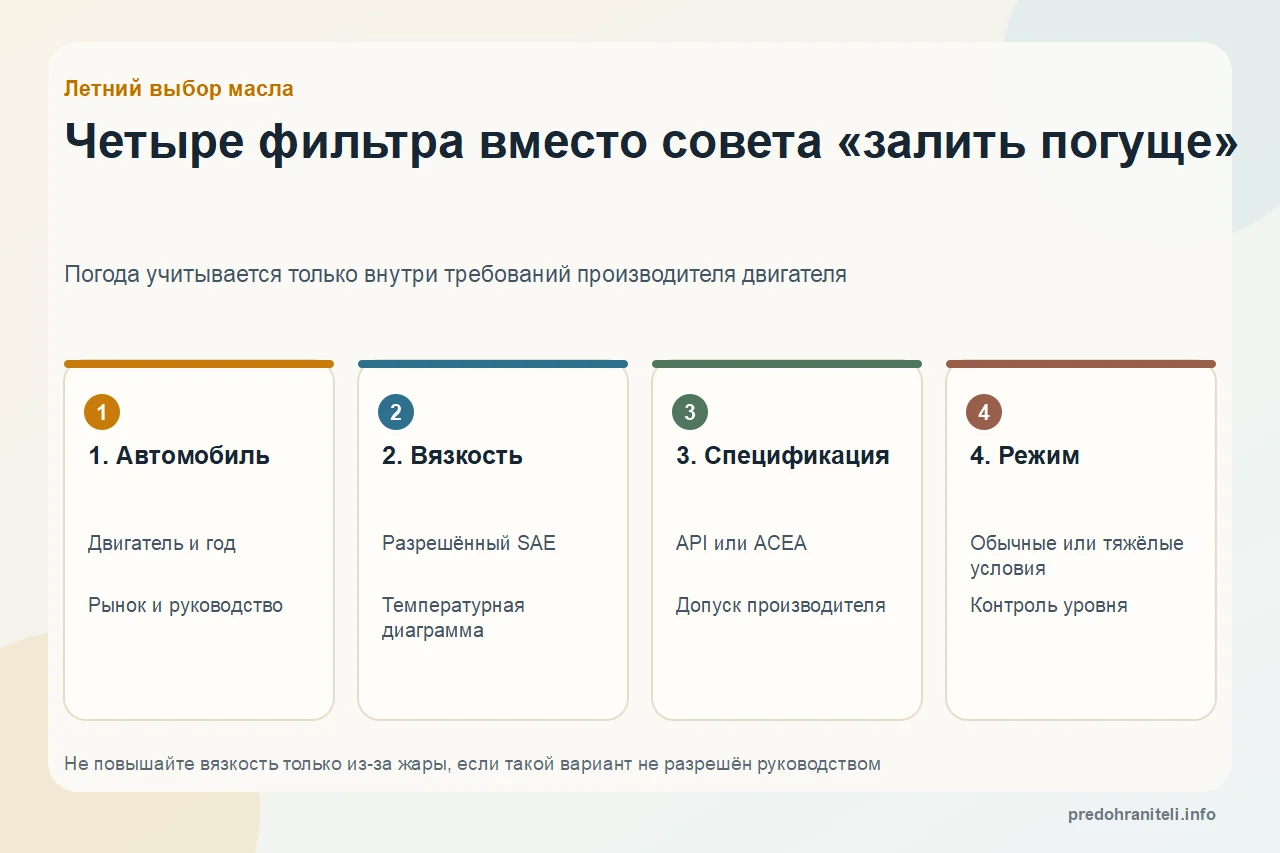Image resolution: width=1280 pixels, height=853 pixels.
Task: Click the orange number 1 badge
Action: [x=102, y=412]
